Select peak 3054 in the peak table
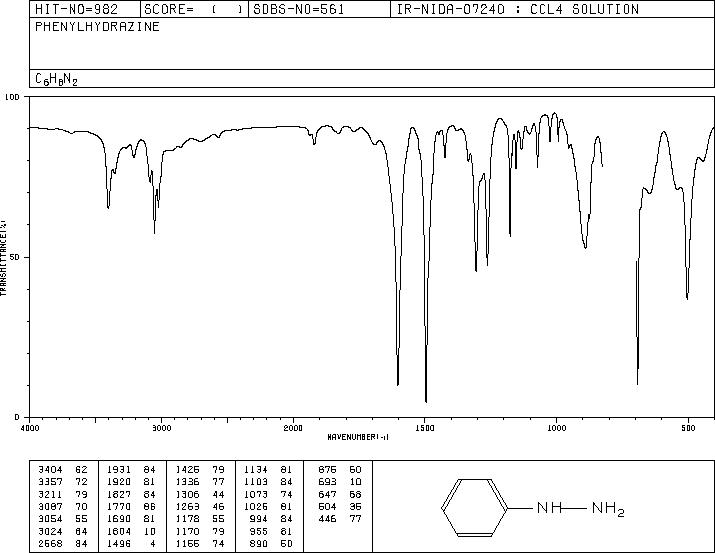This screenshot has width=715, height=553. point(63,519)
